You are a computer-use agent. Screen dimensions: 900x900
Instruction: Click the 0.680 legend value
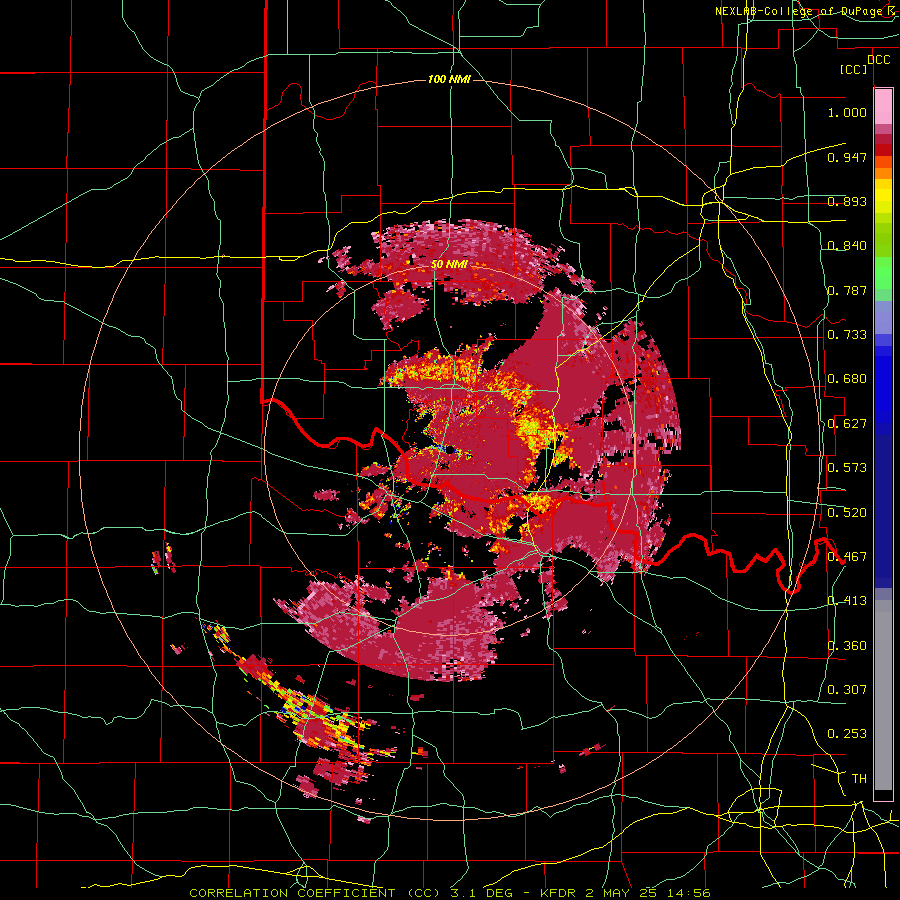click(847, 379)
